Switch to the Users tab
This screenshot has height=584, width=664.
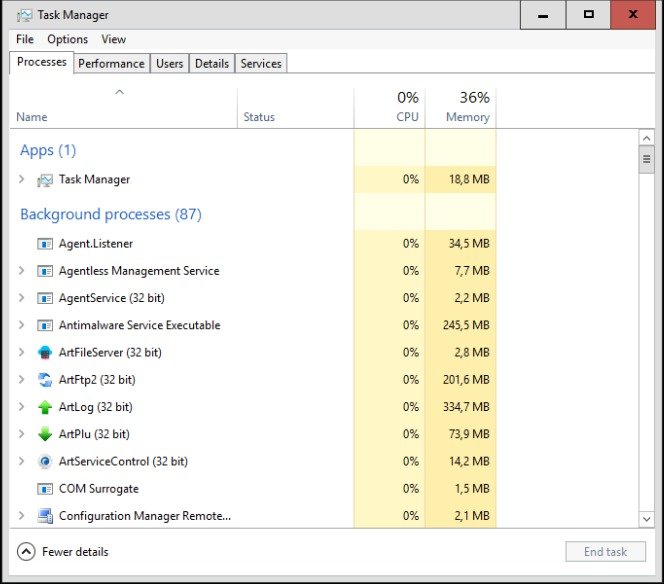[x=169, y=64]
